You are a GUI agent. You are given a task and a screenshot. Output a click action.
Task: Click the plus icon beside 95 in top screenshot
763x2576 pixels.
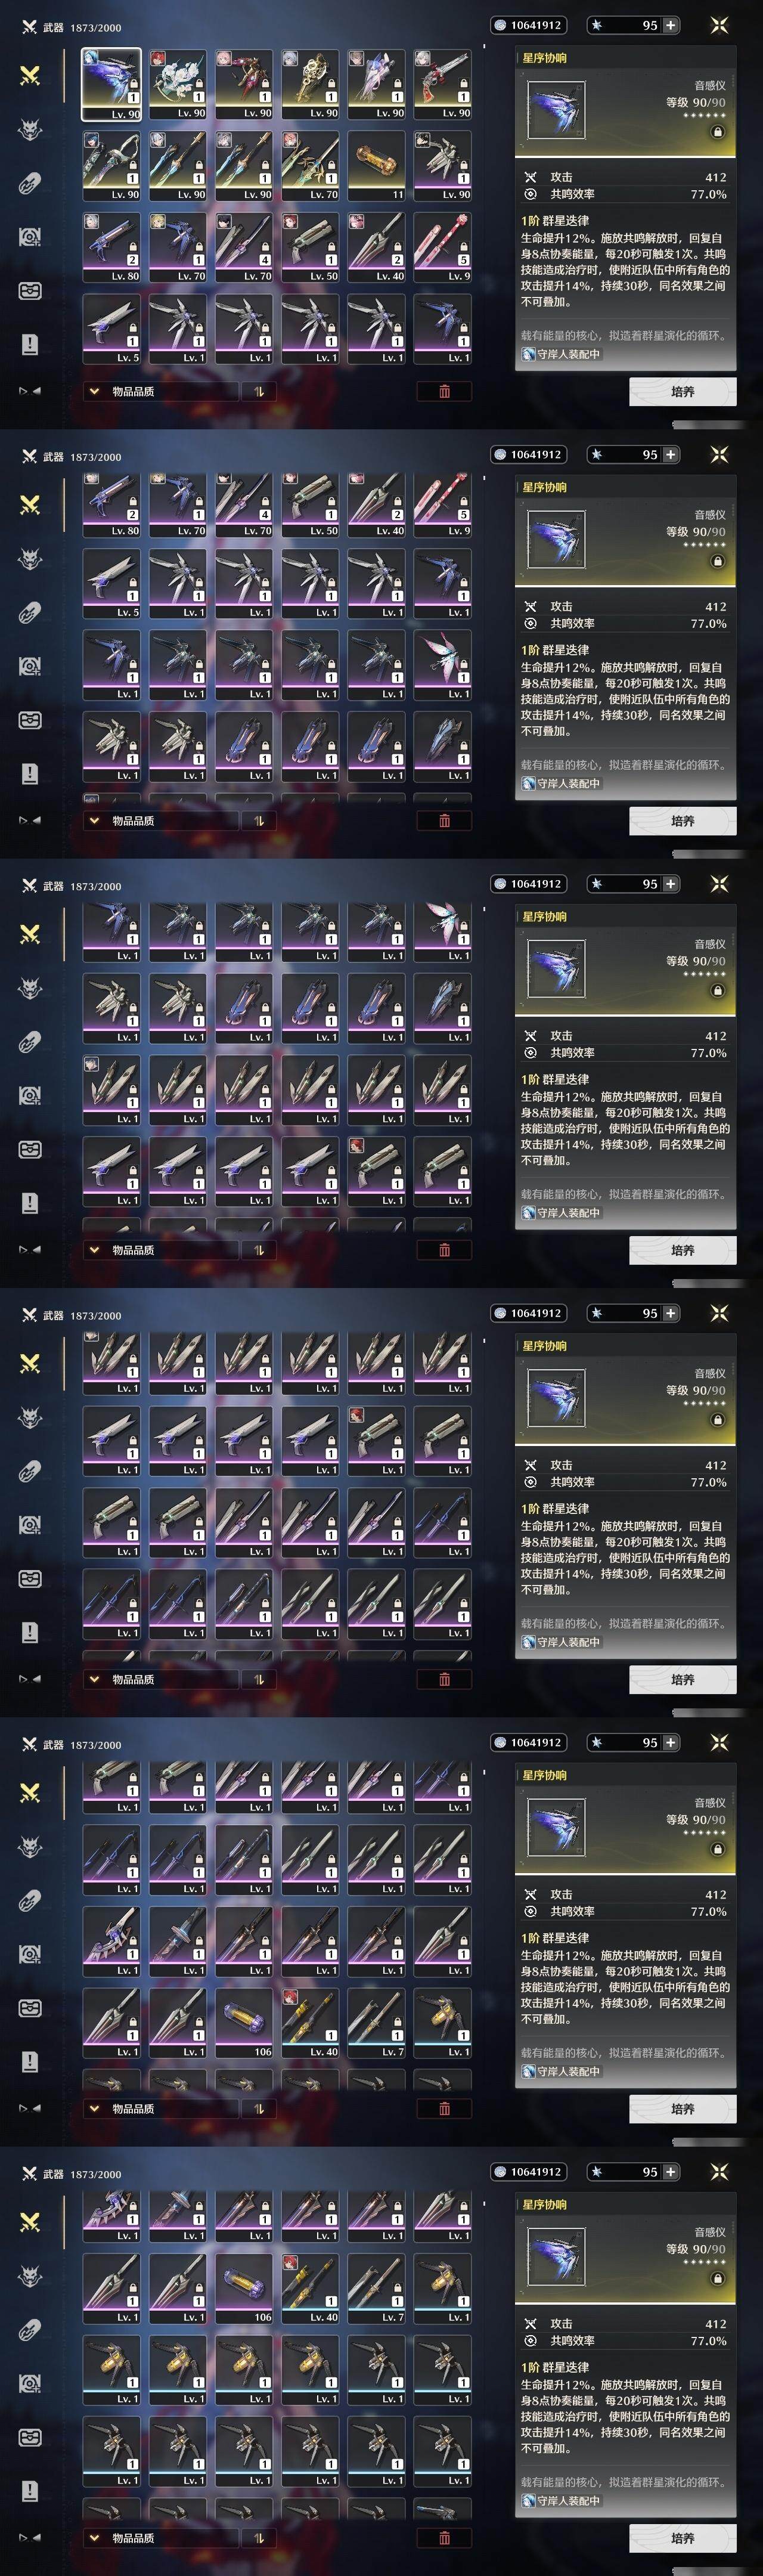(670, 25)
